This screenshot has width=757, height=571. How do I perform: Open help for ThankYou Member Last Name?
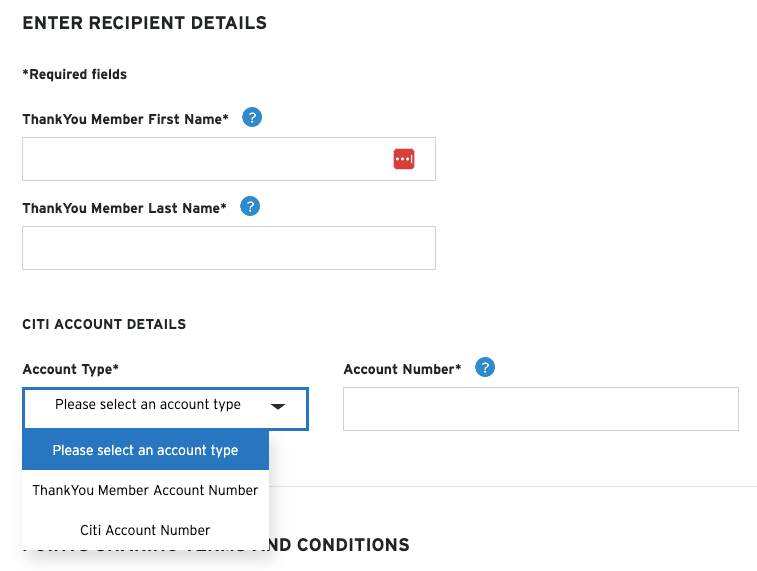(x=250, y=206)
